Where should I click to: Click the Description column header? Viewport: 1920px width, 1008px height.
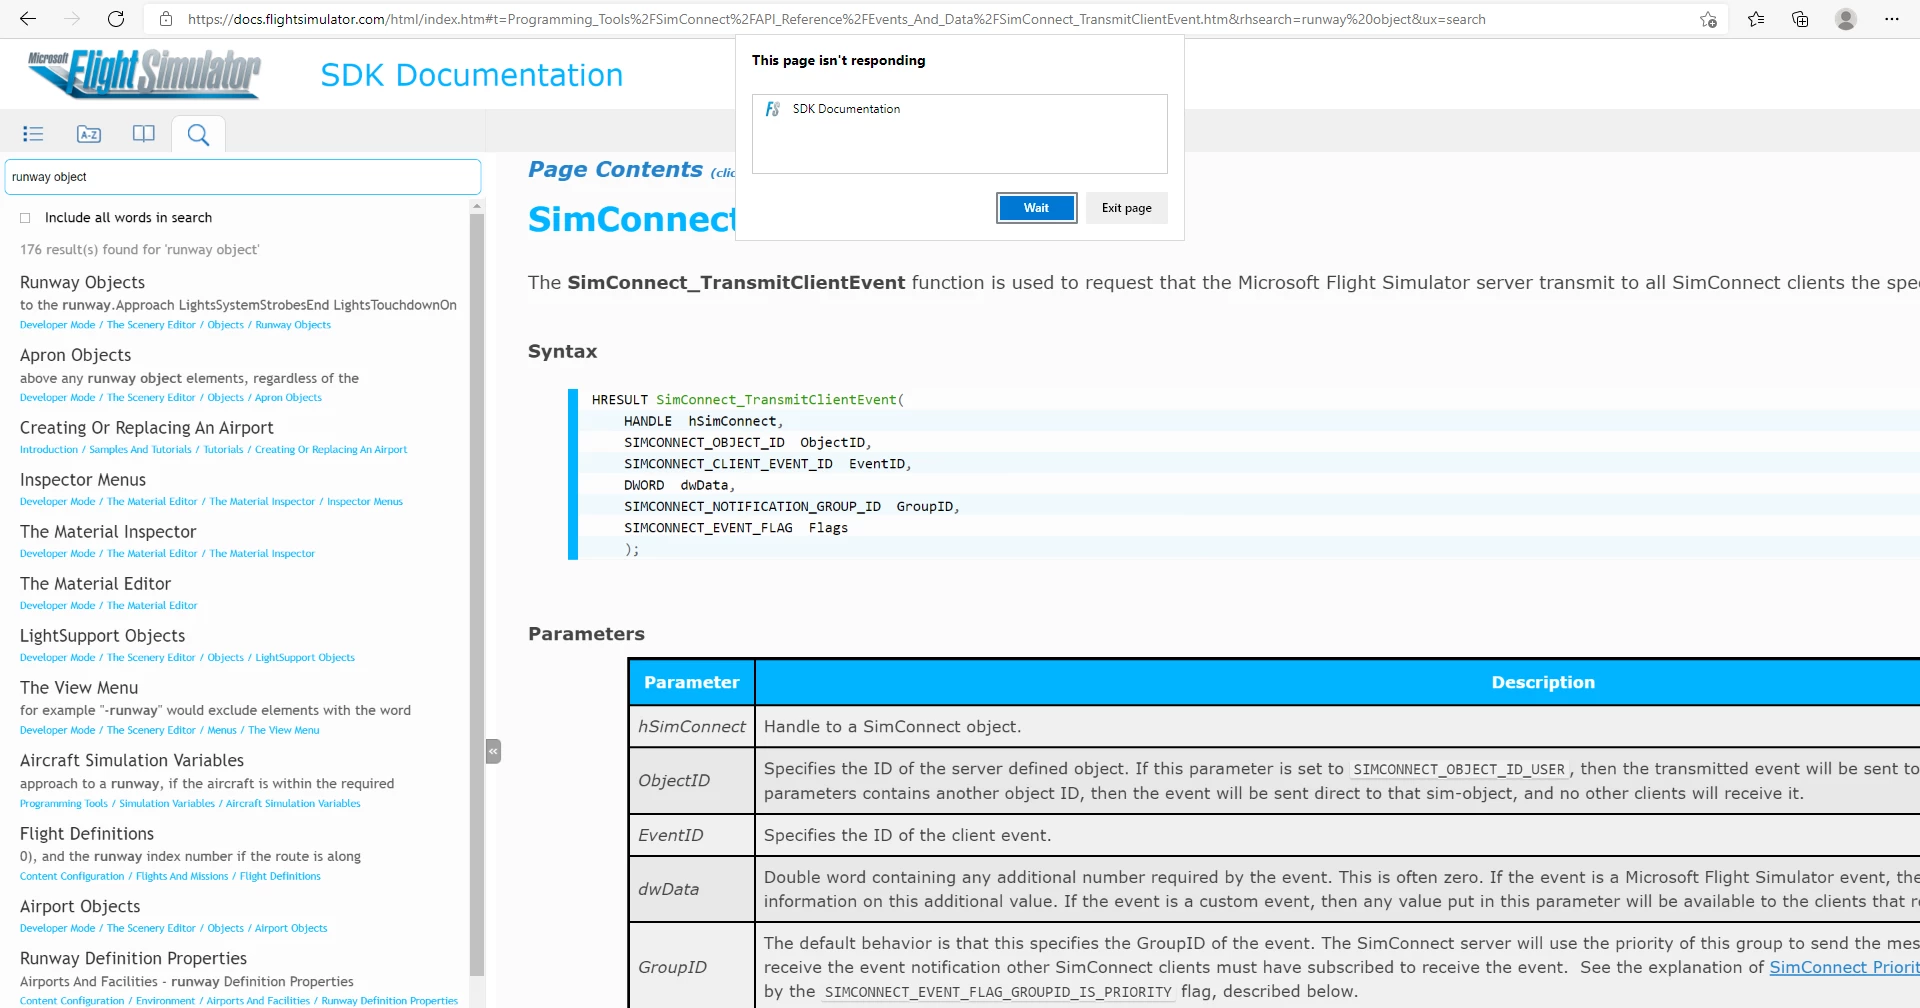pyautogui.click(x=1543, y=682)
